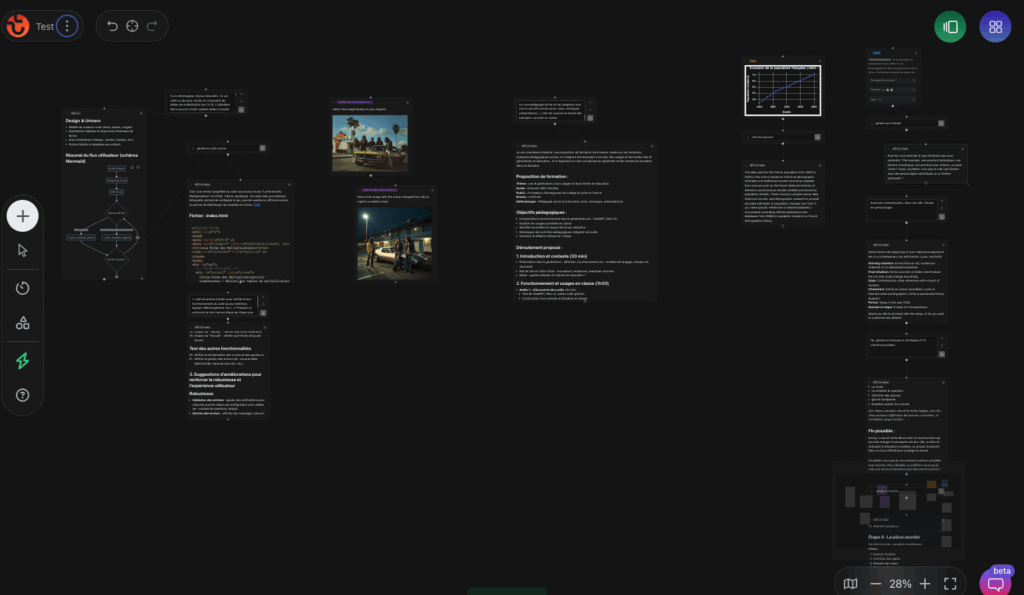
Task: Toggle fullscreen with the fit-screen icon
Action: tap(951, 583)
